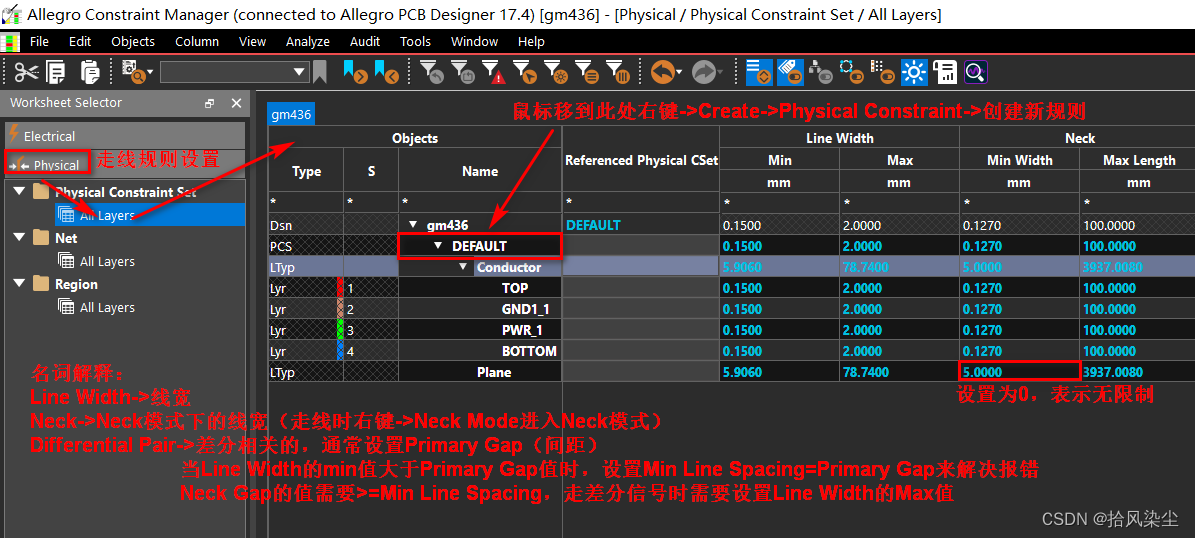Click Plane row Neck Min Width 5.0000 cell
Image resolution: width=1195 pixels, height=538 pixels.
point(1020,372)
